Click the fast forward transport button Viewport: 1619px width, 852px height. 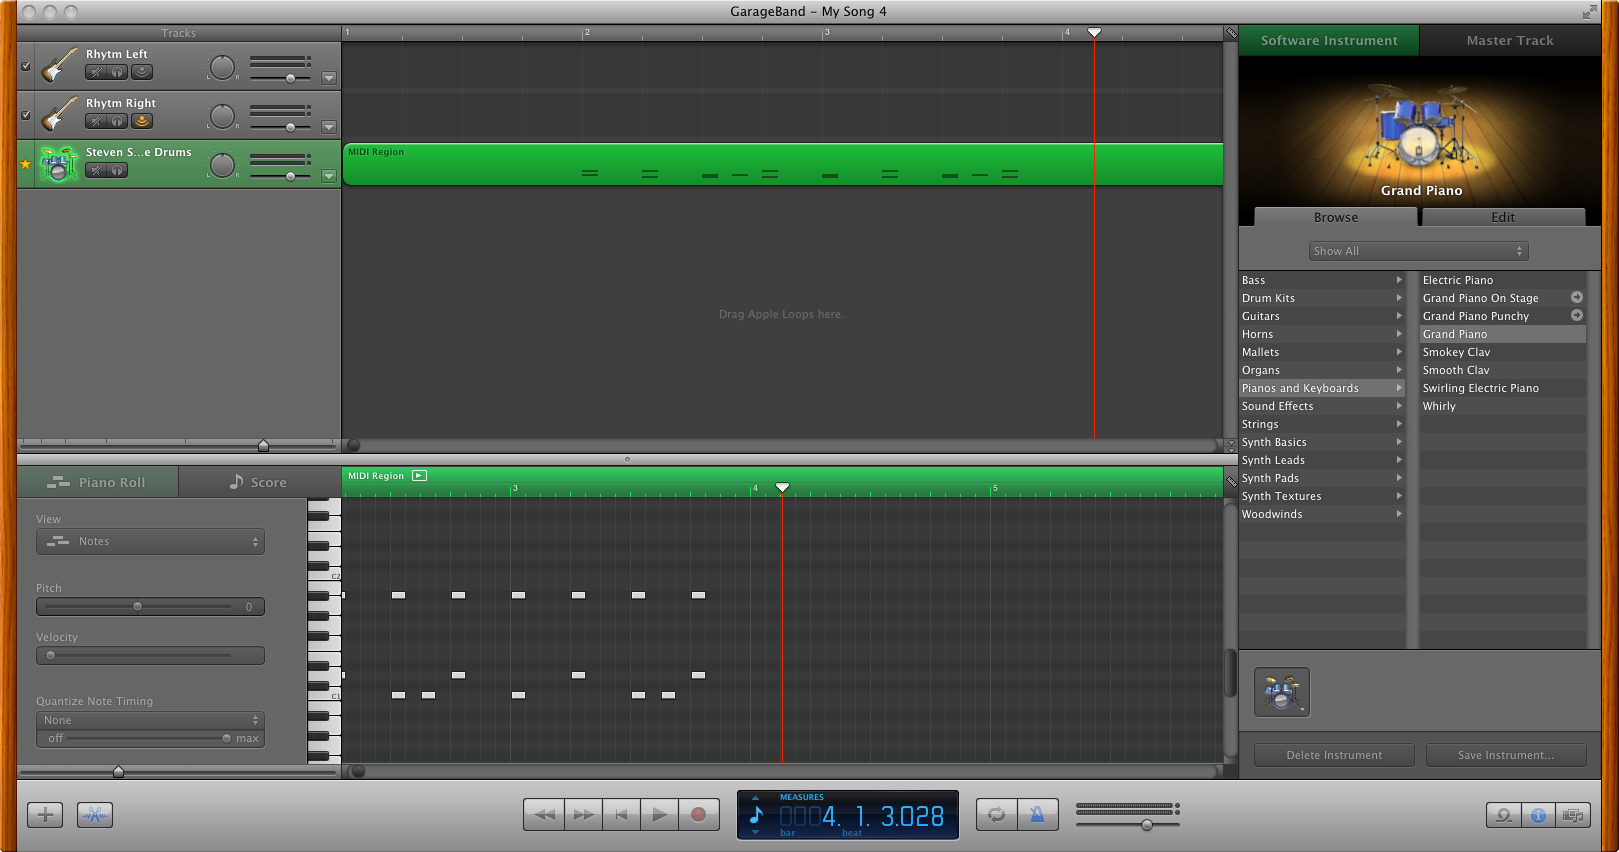tap(583, 814)
